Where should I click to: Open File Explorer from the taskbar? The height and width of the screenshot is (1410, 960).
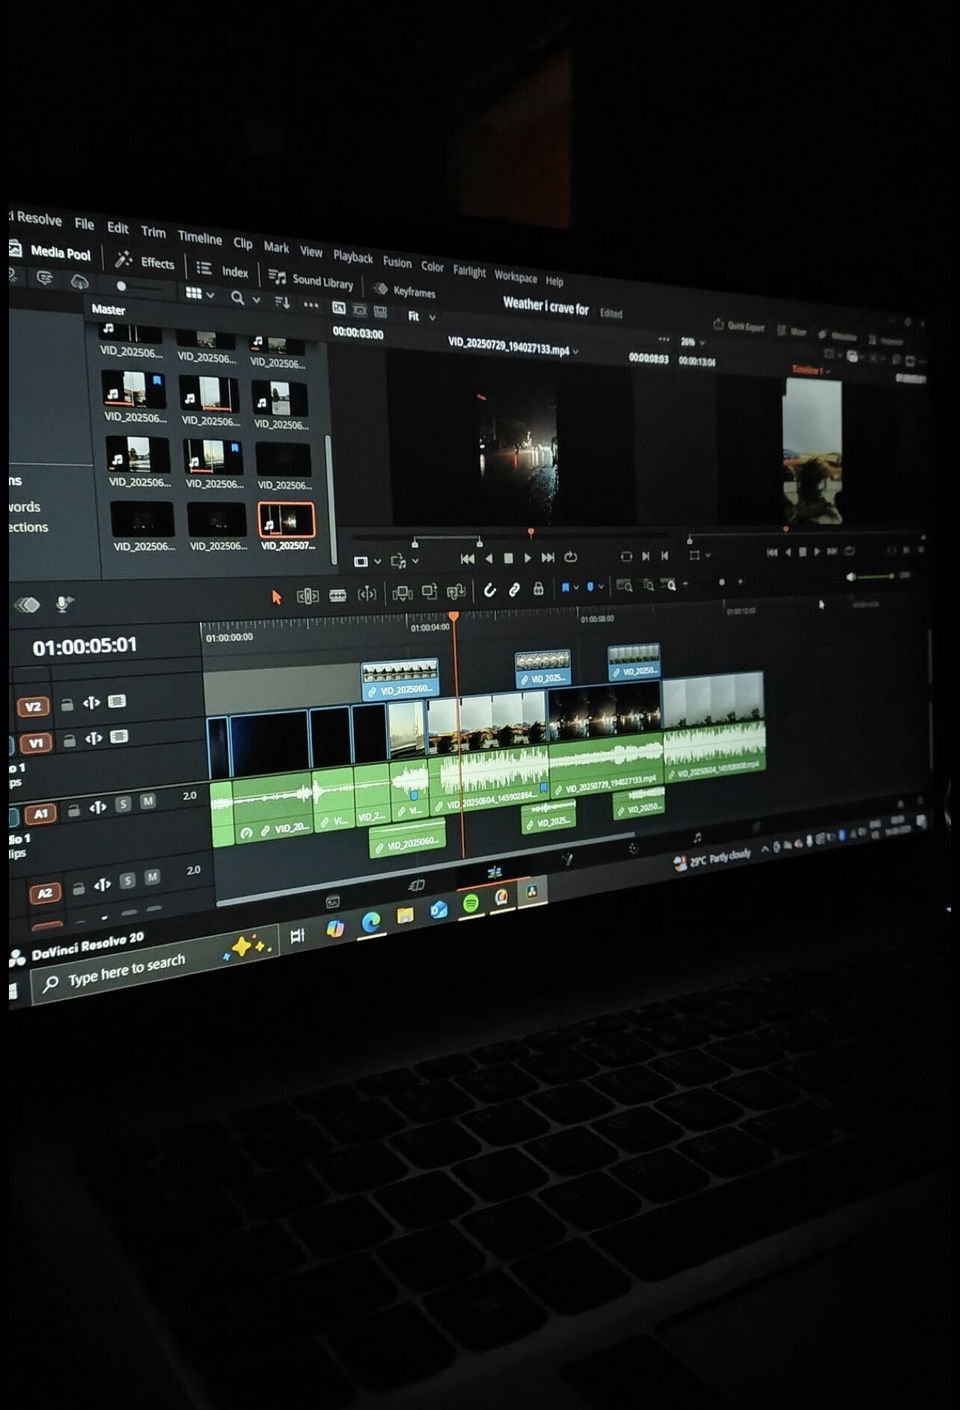pyautogui.click(x=405, y=915)
